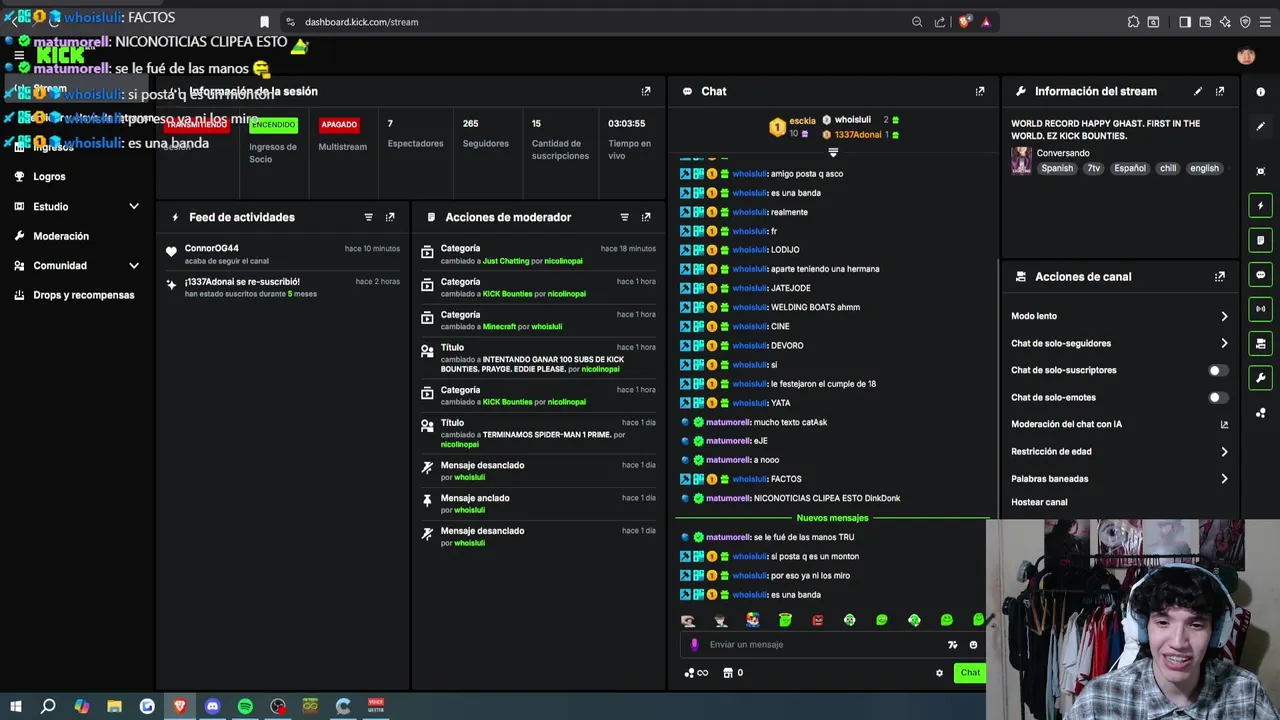Viewport: 1280px width, 720px height.
Task: Pop out the Chat panel
Action: pos(980,91)
